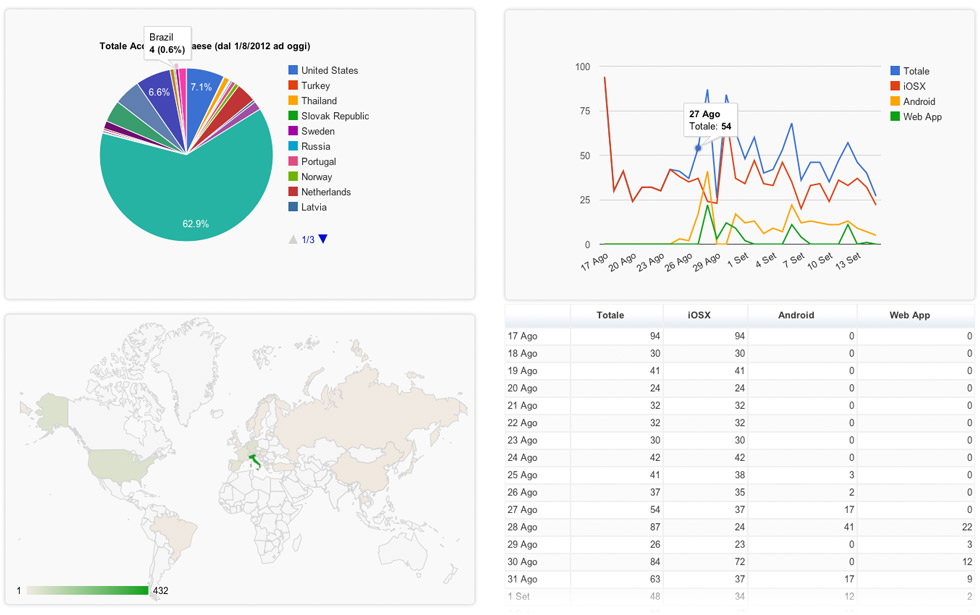Click the Portugal legend color square

(x=292, y=161)
